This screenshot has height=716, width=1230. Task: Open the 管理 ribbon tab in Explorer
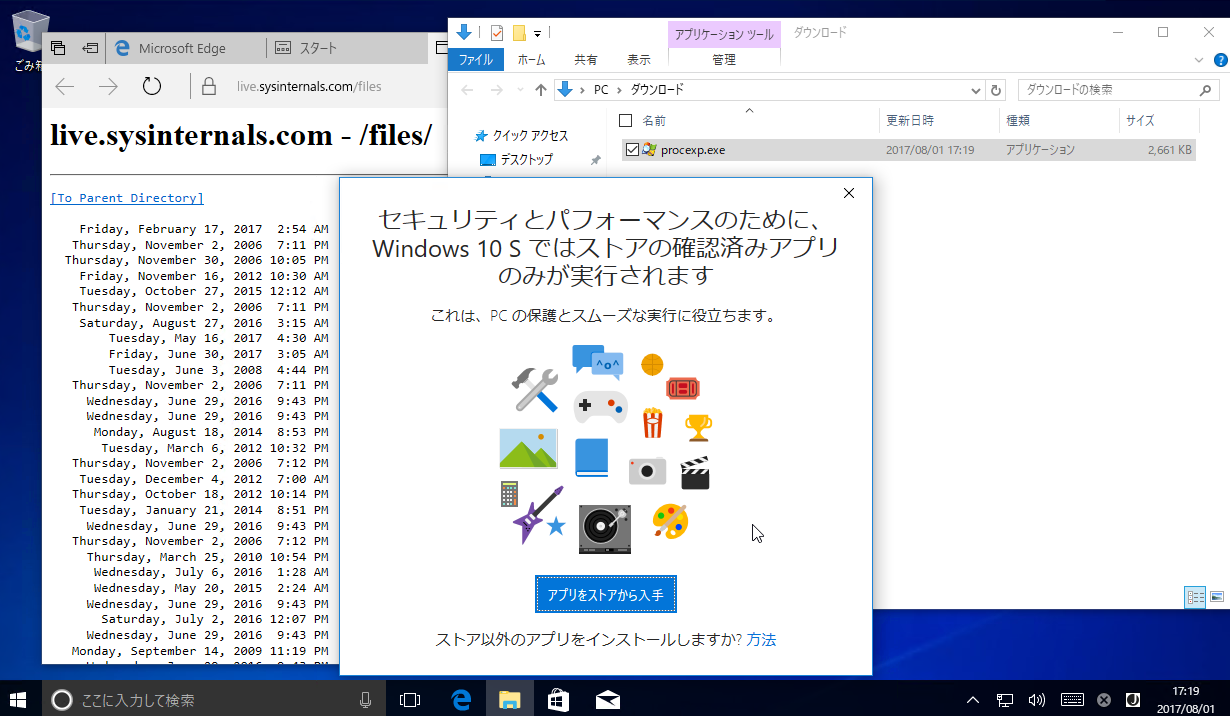724,60
